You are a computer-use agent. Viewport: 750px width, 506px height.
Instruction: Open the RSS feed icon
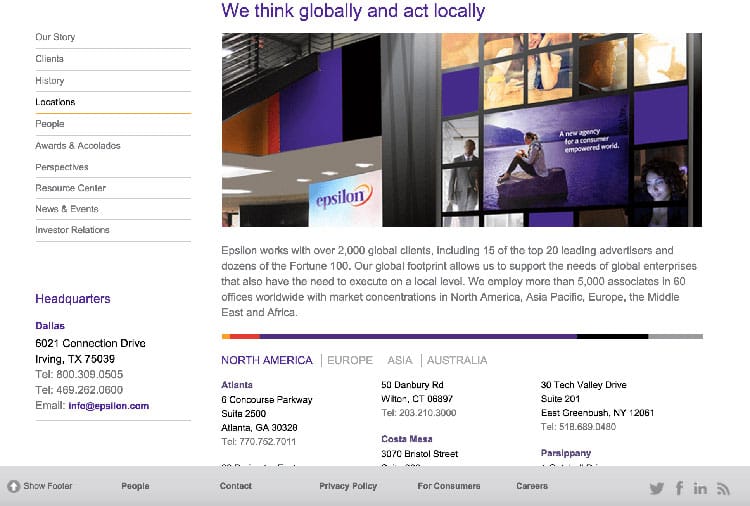pyautogui.click(x=723, y=488)
